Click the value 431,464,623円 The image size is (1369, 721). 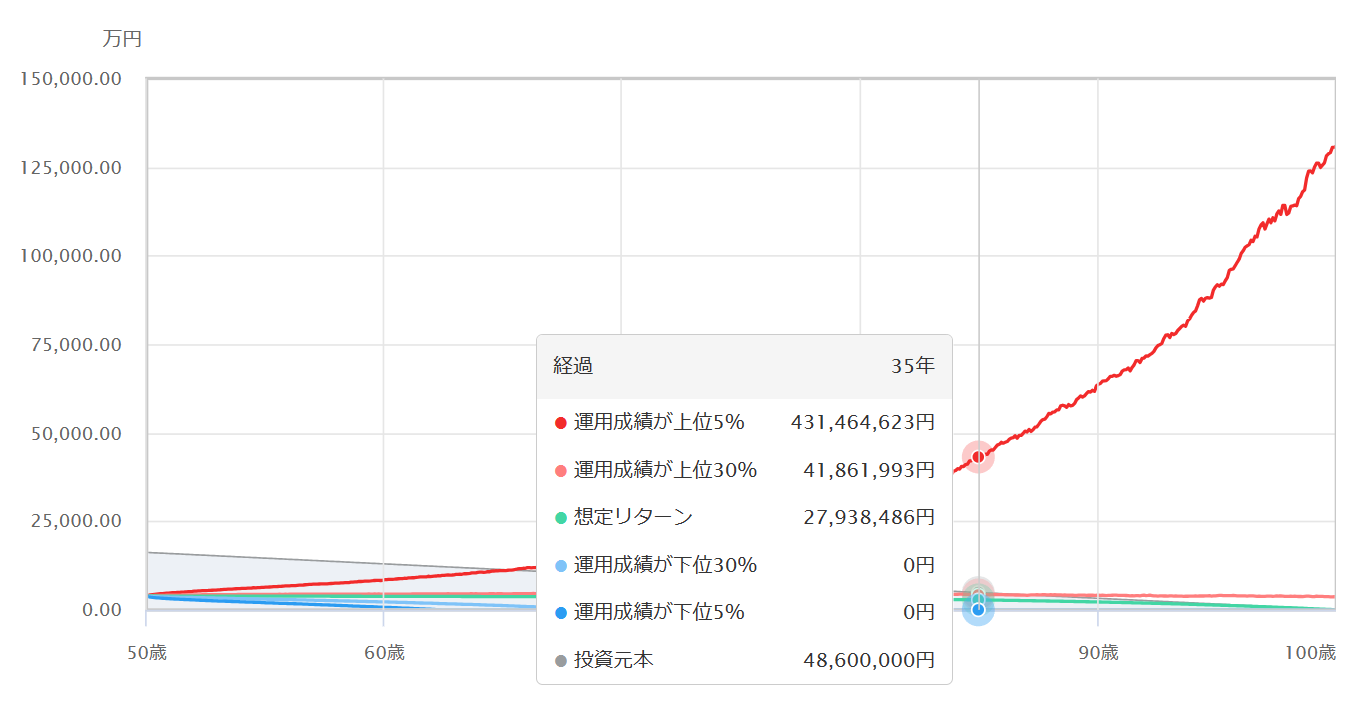tap(863, 423)
